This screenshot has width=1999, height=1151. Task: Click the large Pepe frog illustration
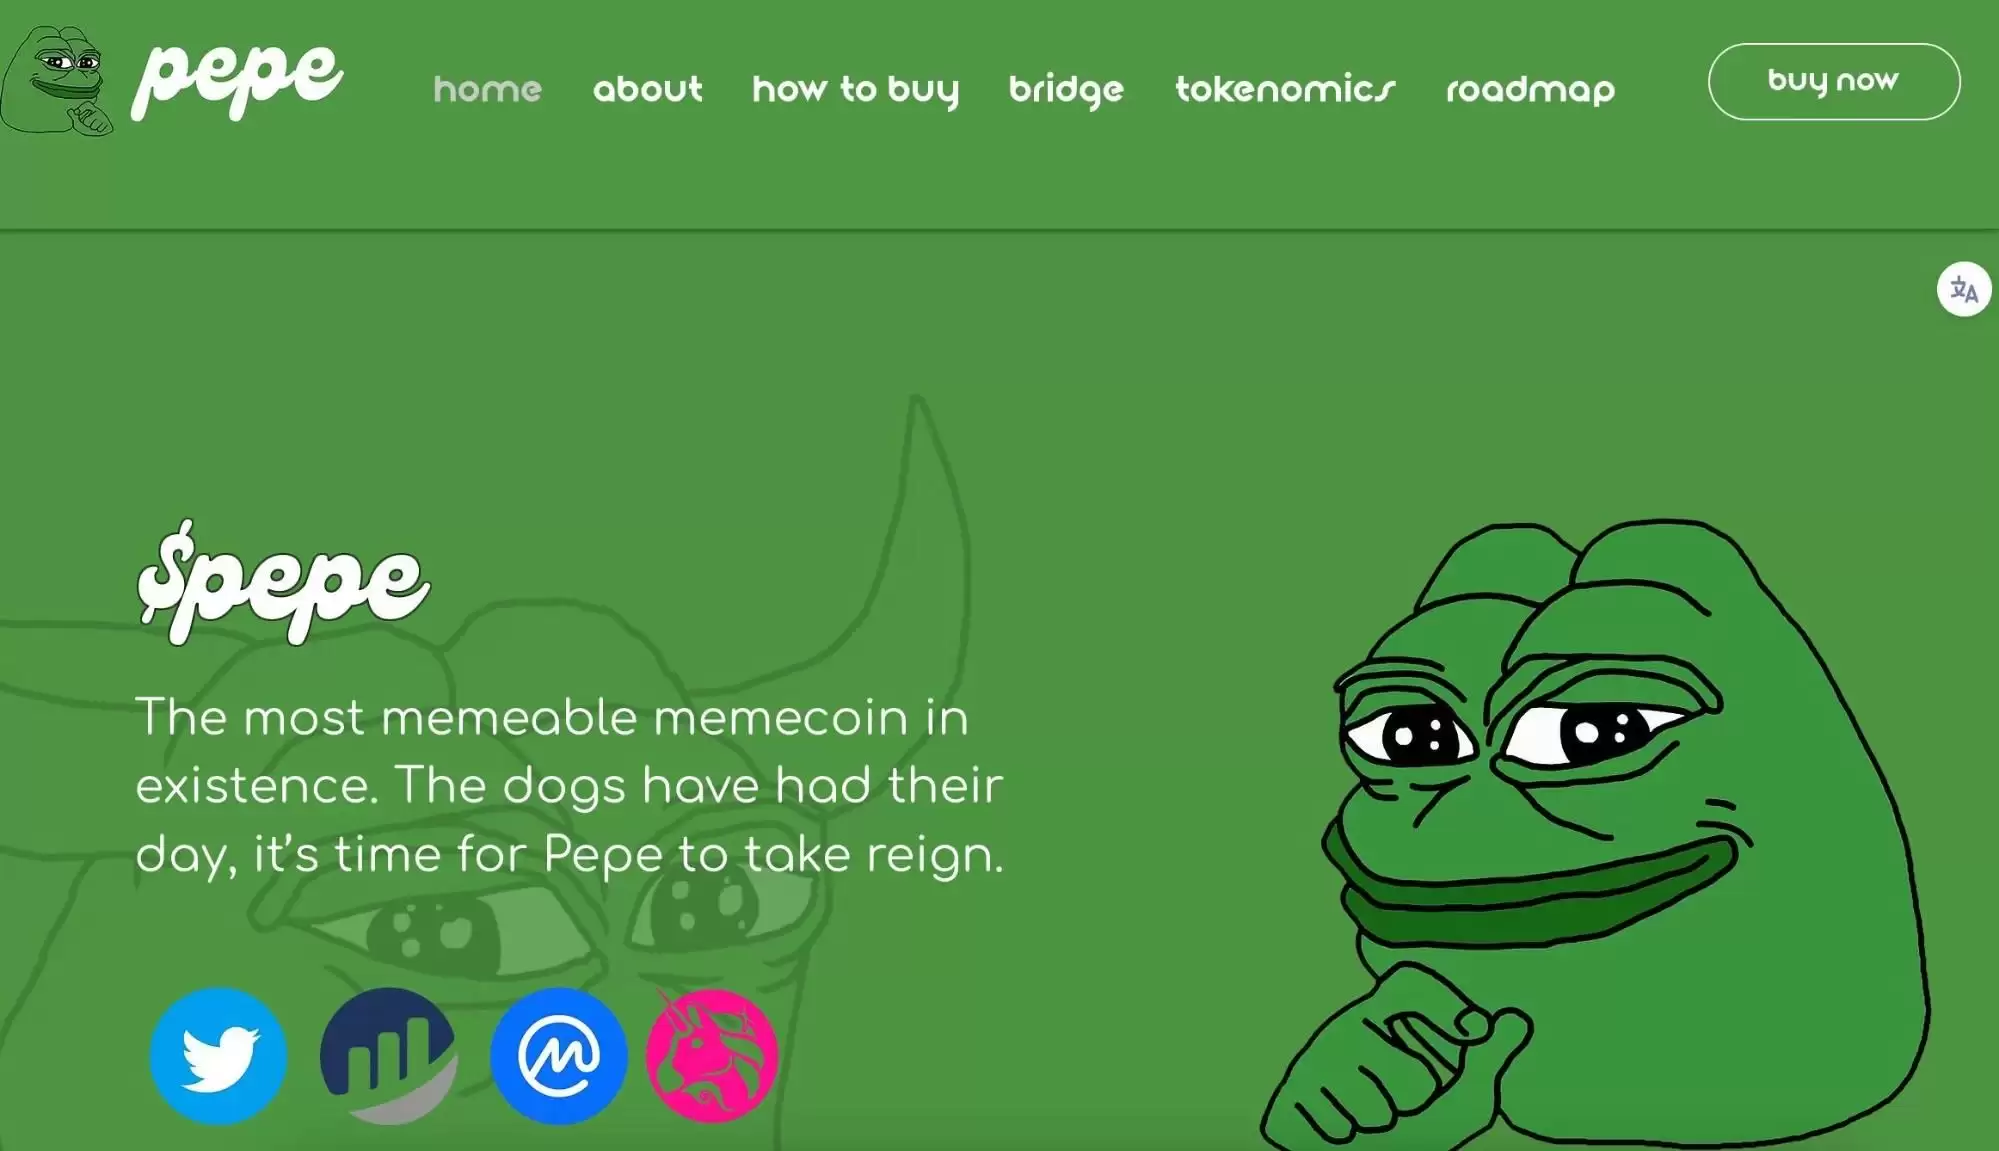(1594, 835)
